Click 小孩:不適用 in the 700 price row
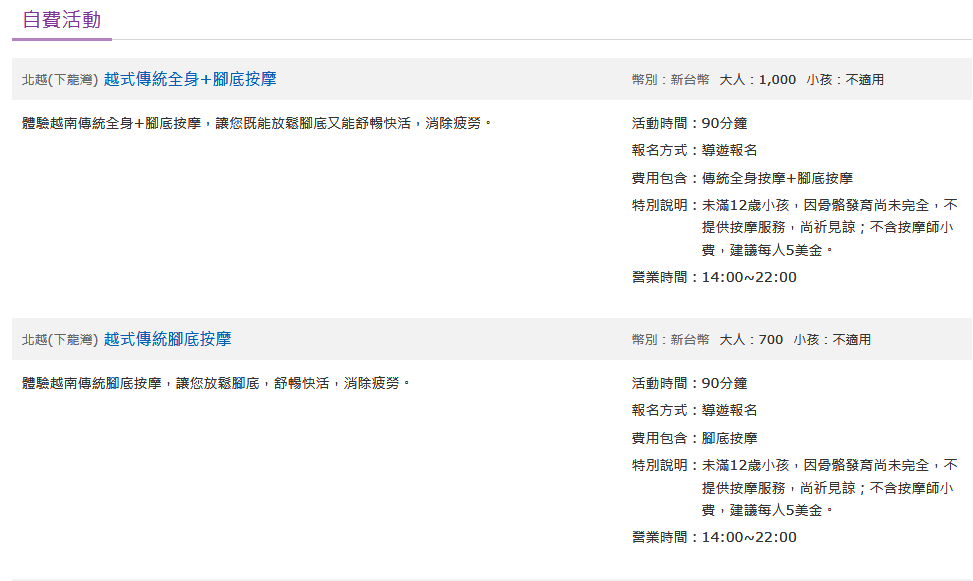 click(x=832, y=340)
